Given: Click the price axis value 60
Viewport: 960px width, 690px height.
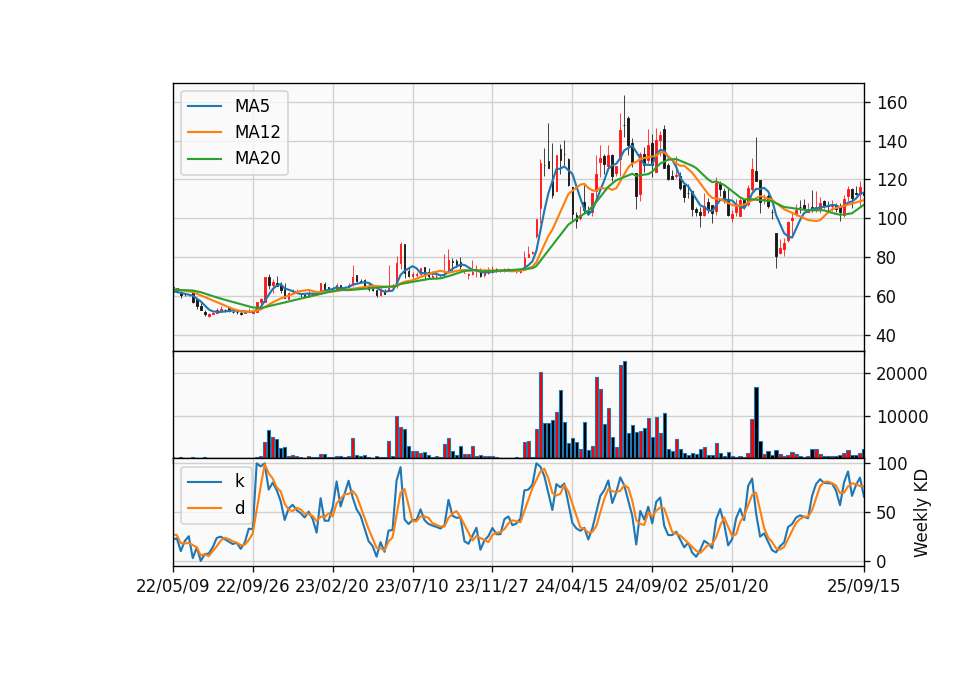Looking at the screenshot, I should coord(887,296).
